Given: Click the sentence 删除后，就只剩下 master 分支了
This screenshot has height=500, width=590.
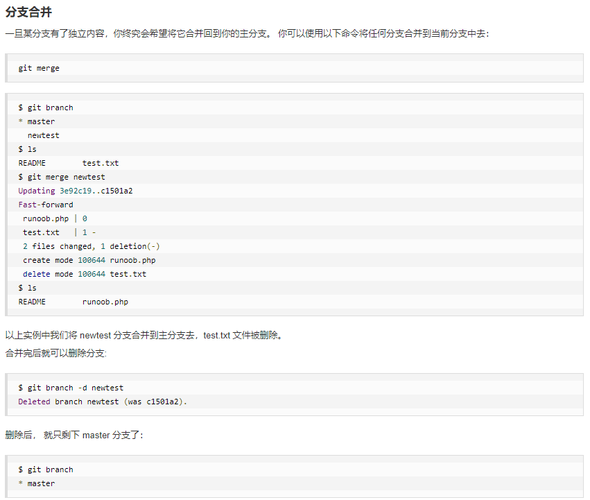Looking at the screenshot, I should (74, 435).
